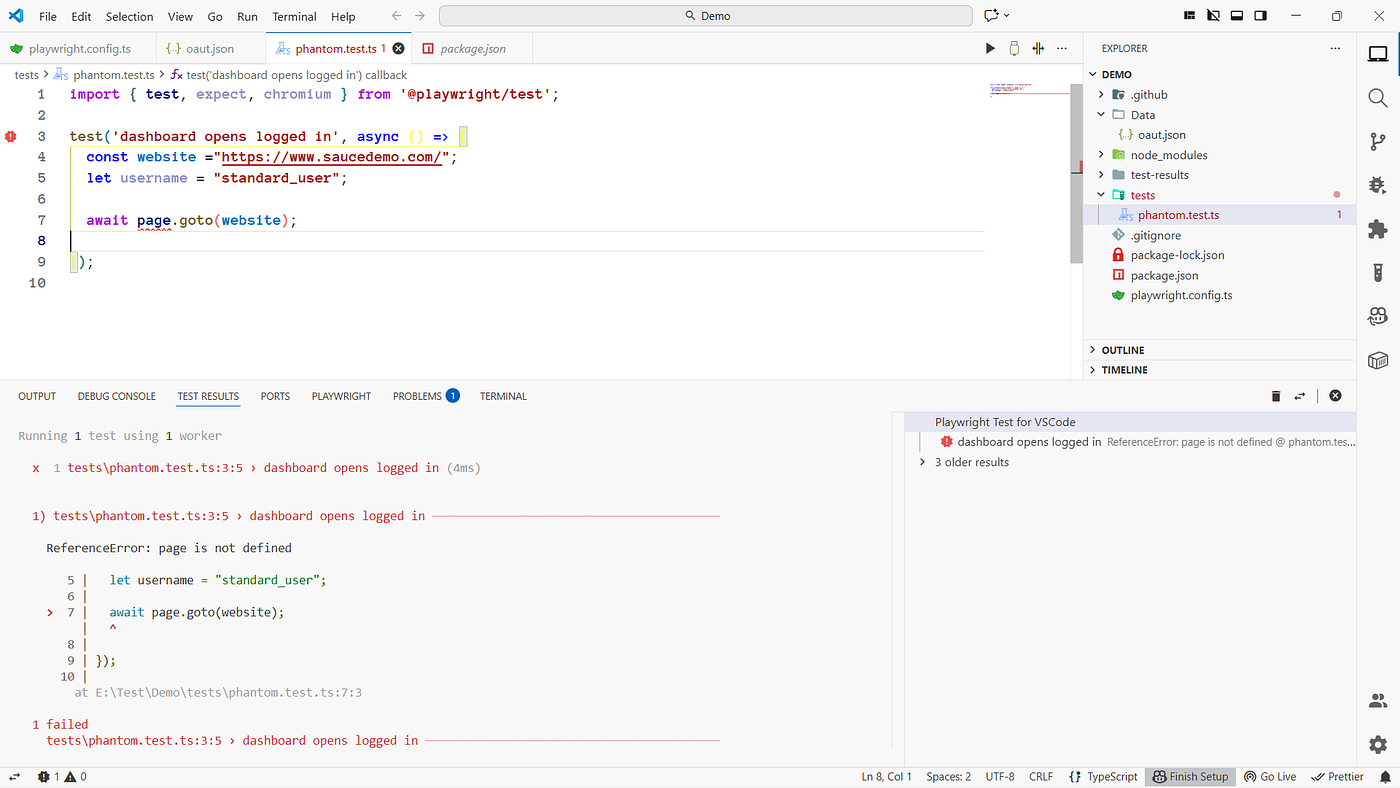Open the Source Control view
Image resolution: width=1400 pixels, height=788 pixels.
[x=1378, y=141]
